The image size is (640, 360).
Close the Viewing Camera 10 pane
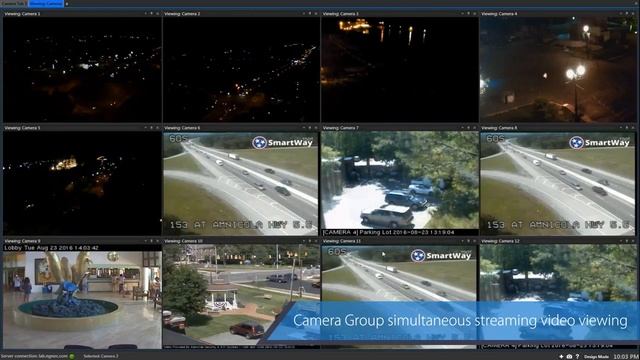316,241
